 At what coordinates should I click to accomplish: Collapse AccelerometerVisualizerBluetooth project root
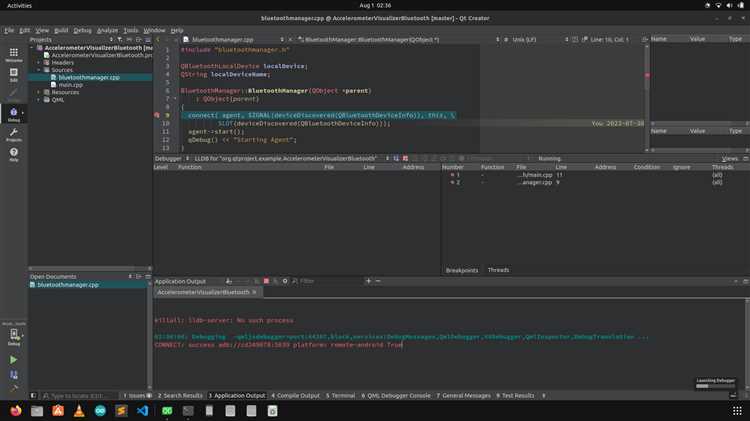pyautogui.click(x=32, y=48)
